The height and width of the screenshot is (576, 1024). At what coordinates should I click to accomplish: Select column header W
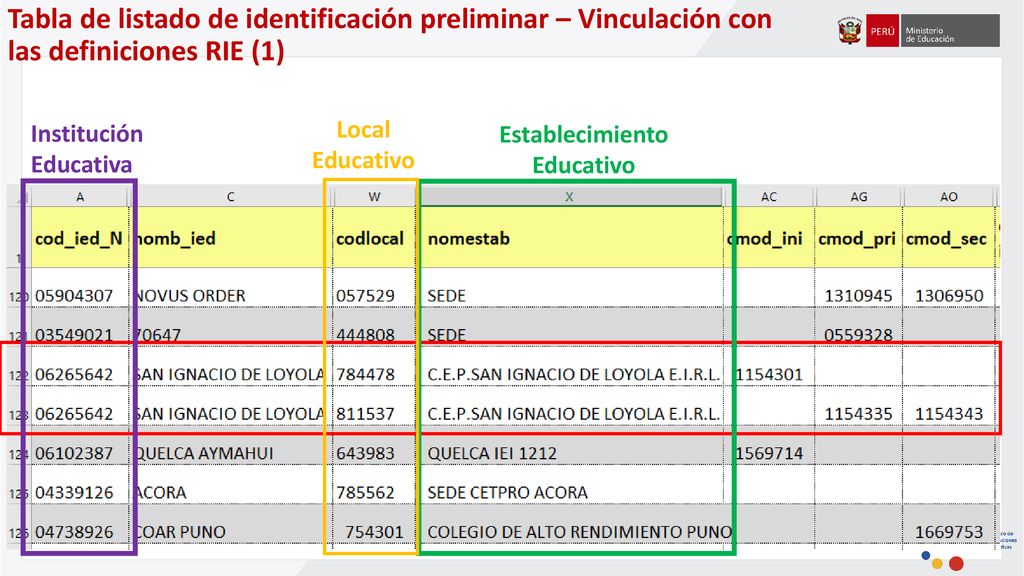click(x=374, y=197)
